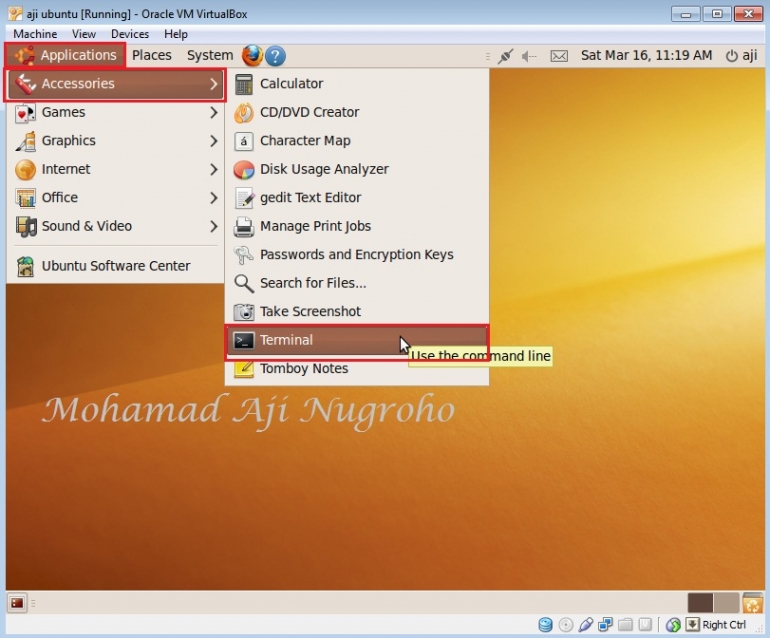
Task: Click the Tomboy Notes notepad icon
Action: click(x=244, y=368)
